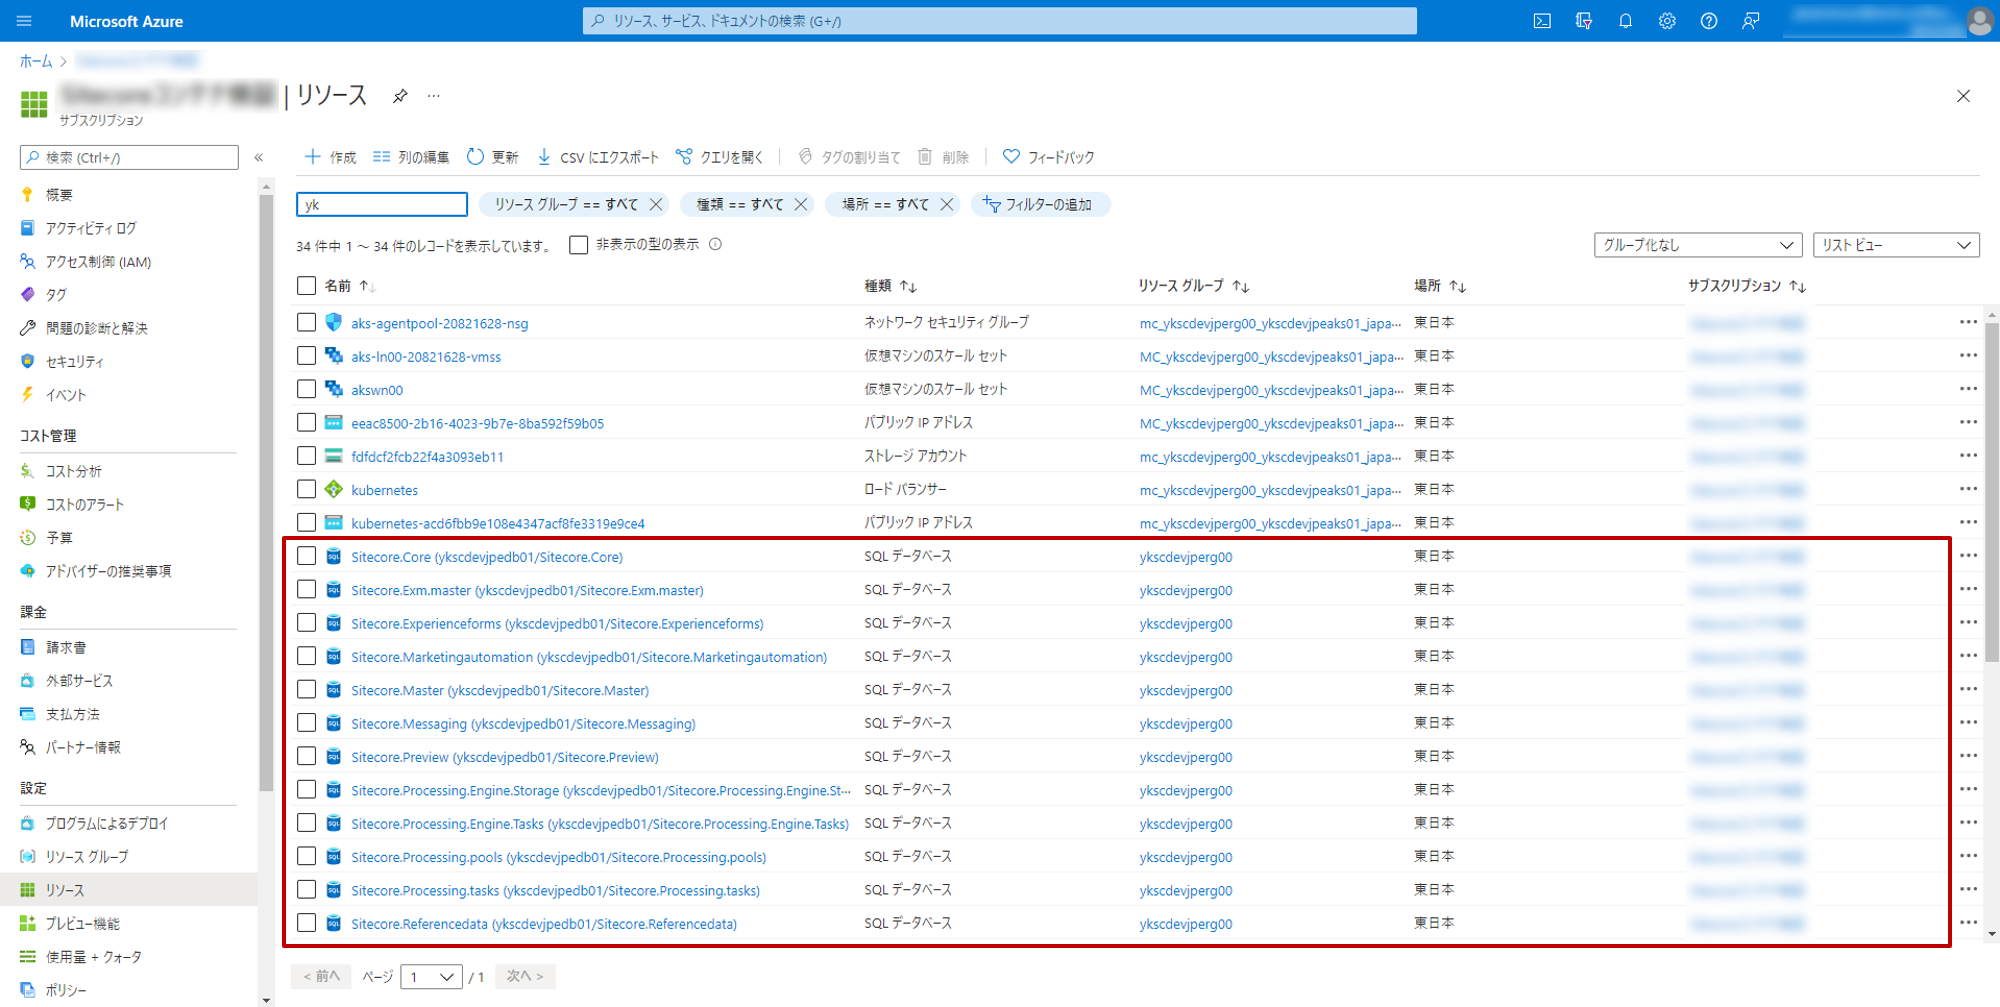Open Sitecore.Exm.master database link
Screen dimensions: 2000x1007
pyautogui.click(x=527, y=590)
